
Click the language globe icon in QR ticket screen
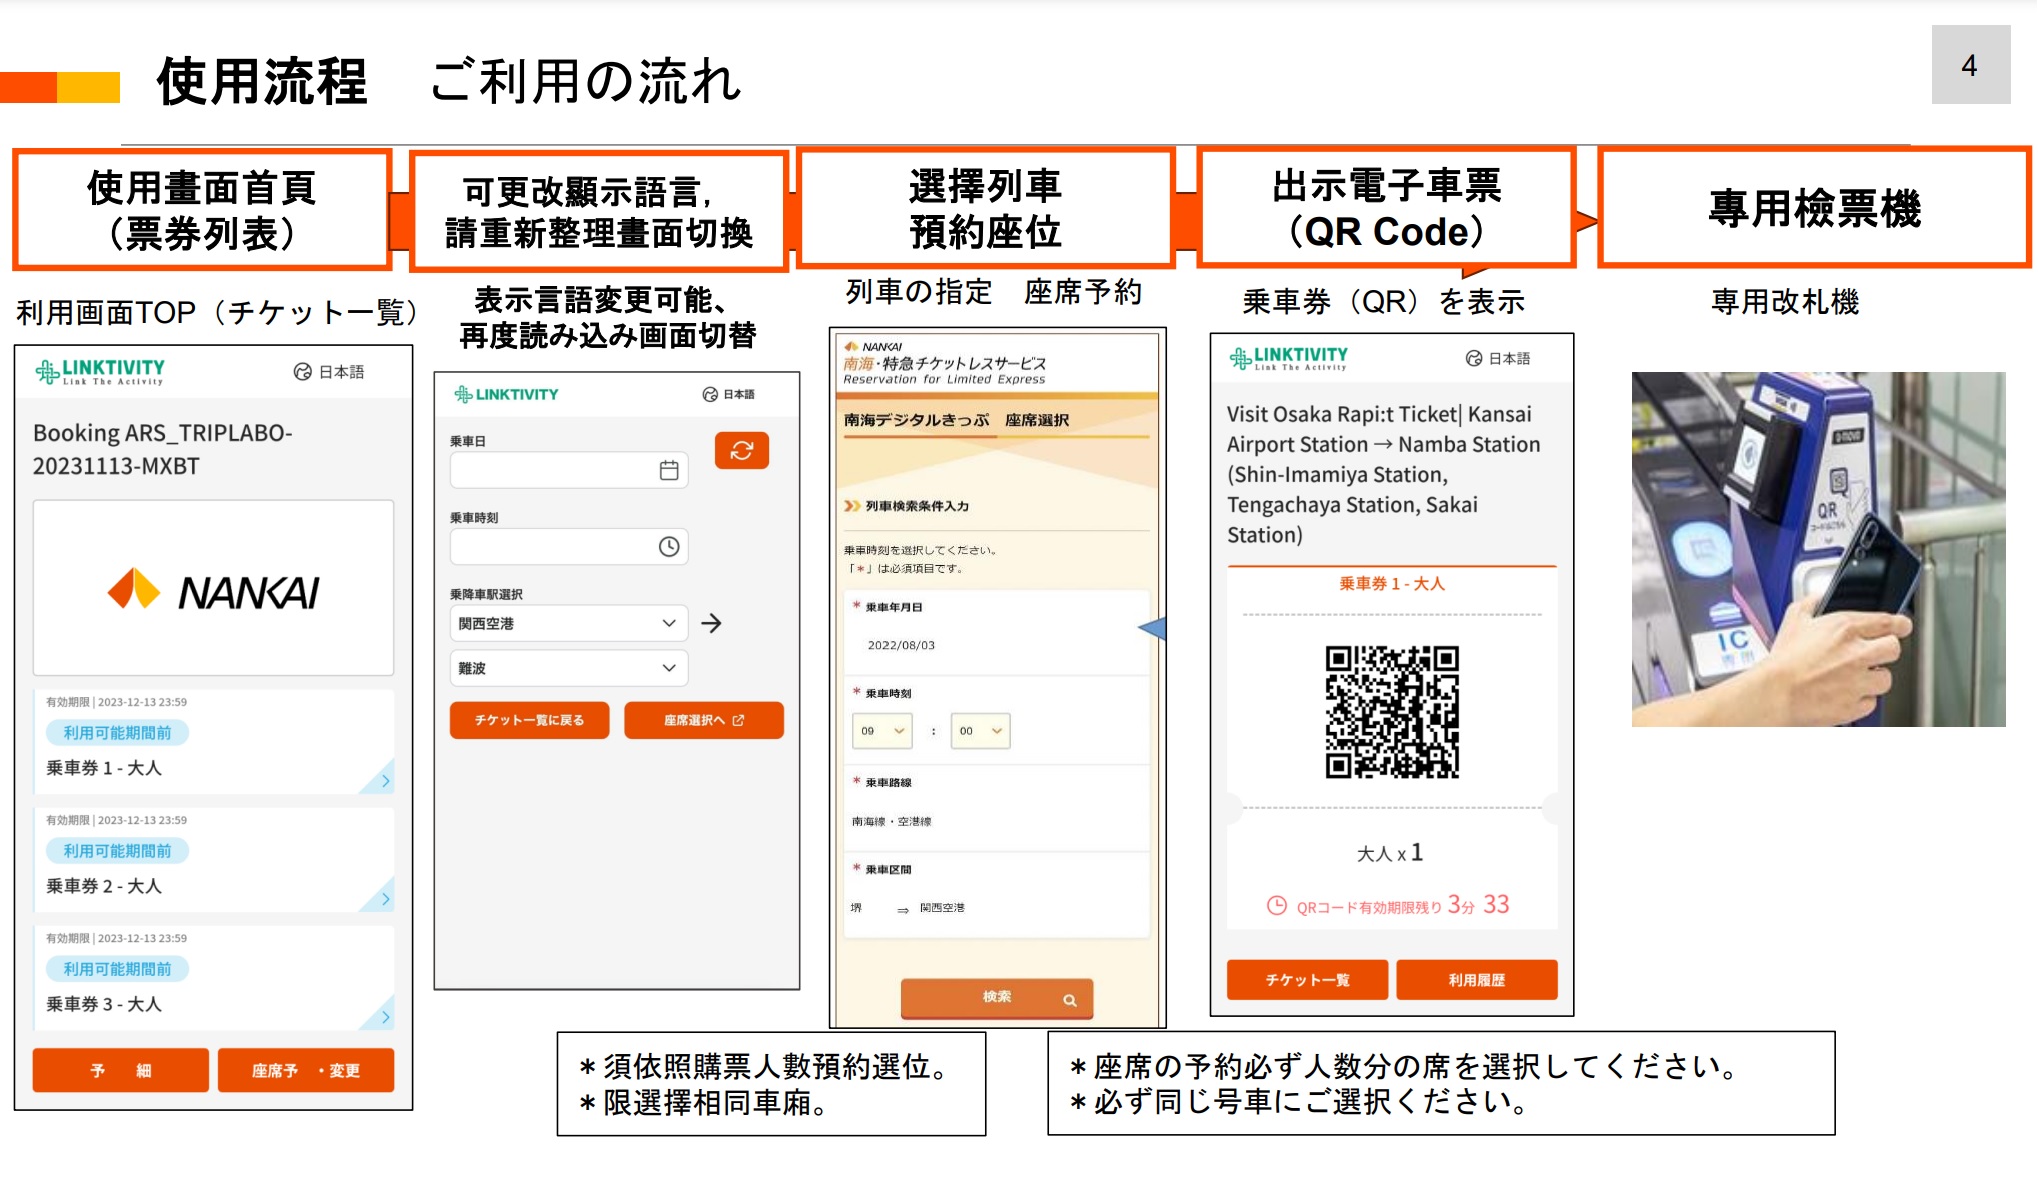(x=1474, y=358)
